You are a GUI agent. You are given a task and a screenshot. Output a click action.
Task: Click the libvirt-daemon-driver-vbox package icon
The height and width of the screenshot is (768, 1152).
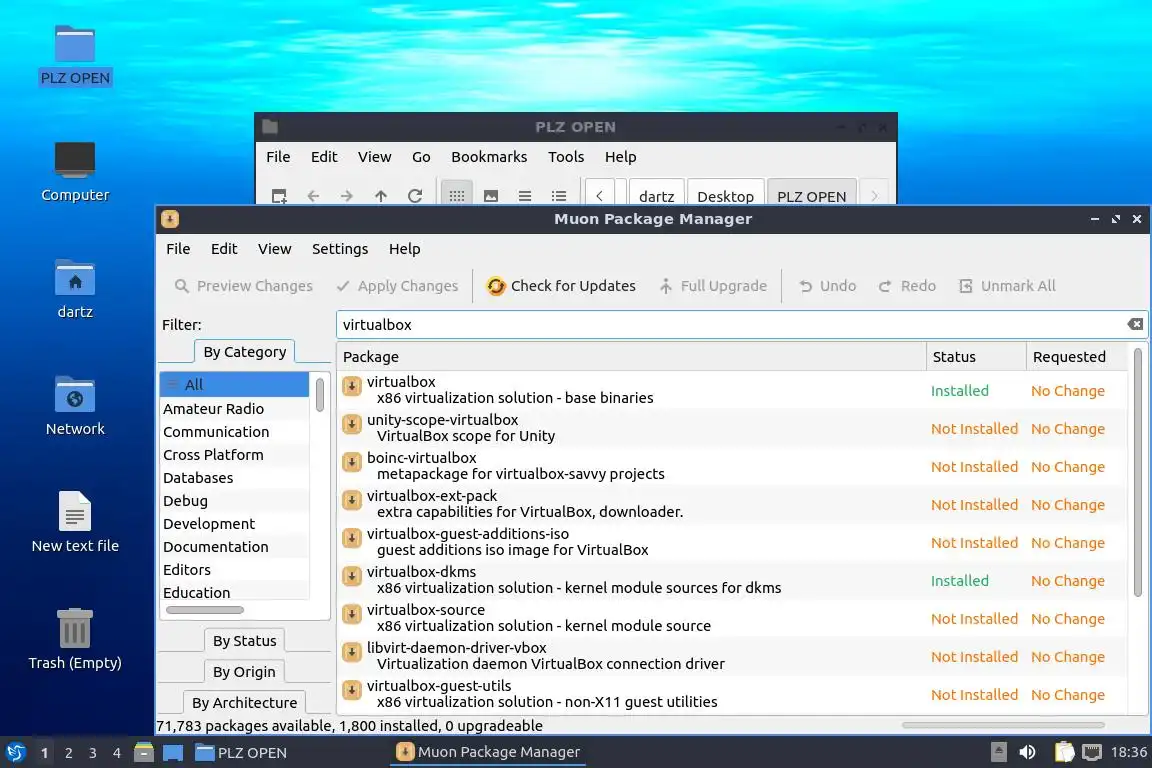coord(352,652)
